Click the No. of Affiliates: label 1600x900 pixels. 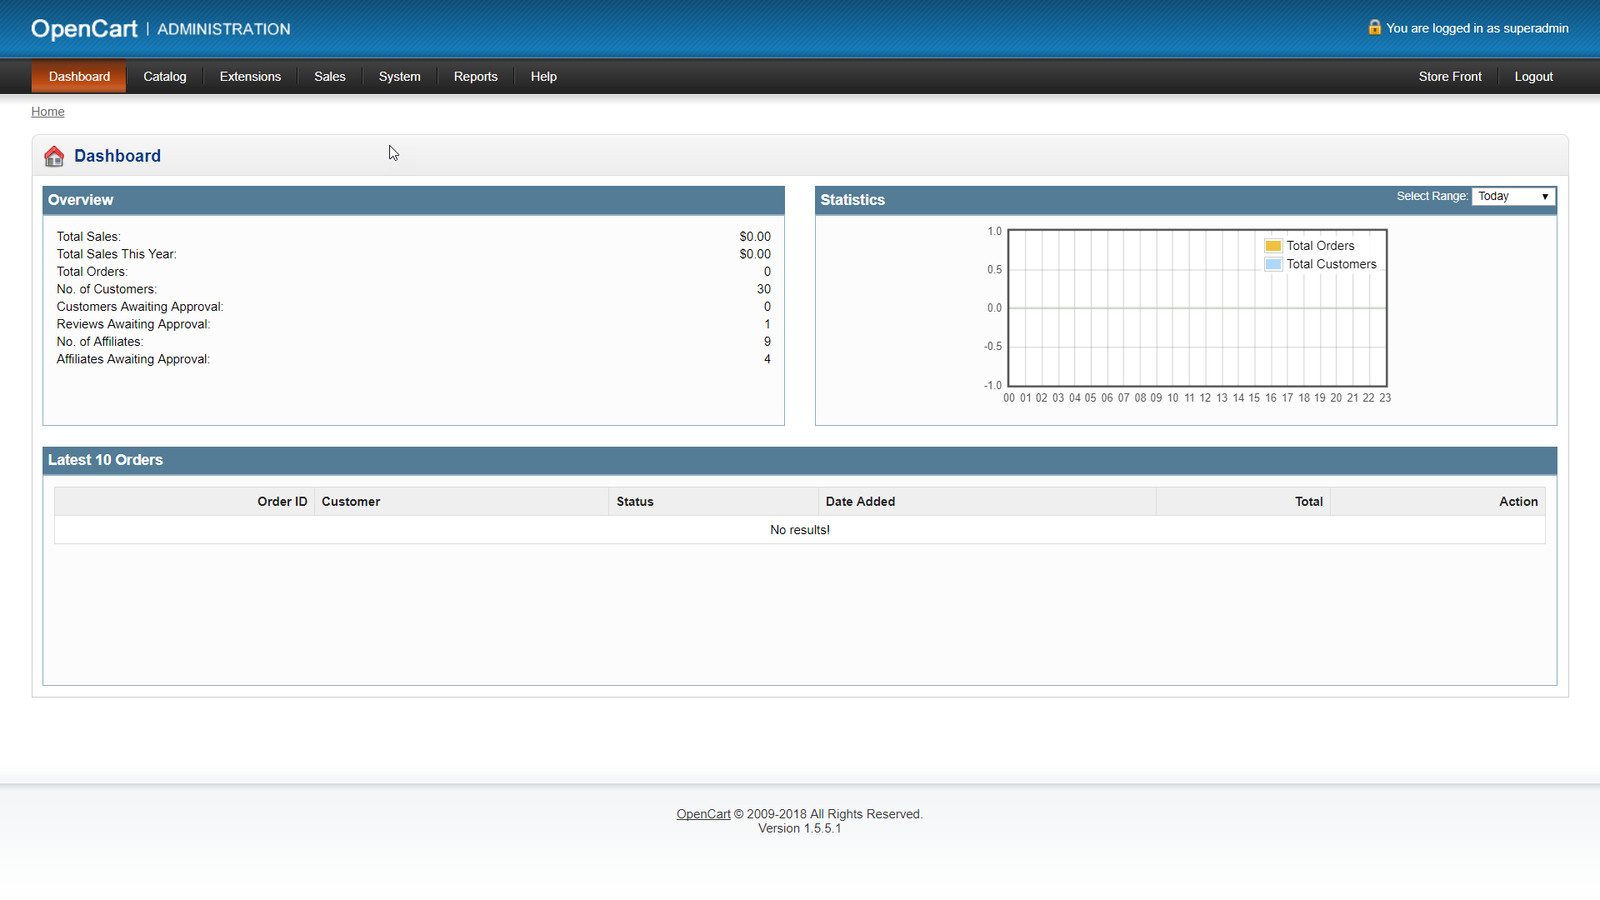point(100,342)
